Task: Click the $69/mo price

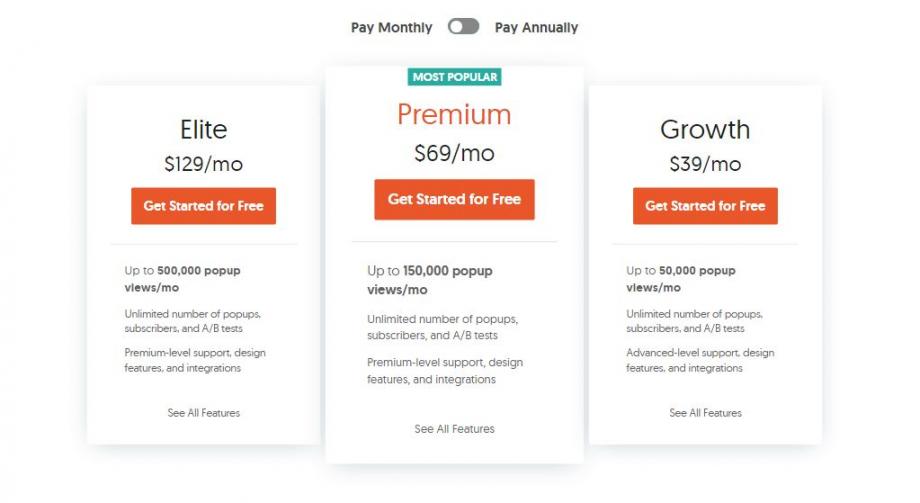Action: click(454, 154)
